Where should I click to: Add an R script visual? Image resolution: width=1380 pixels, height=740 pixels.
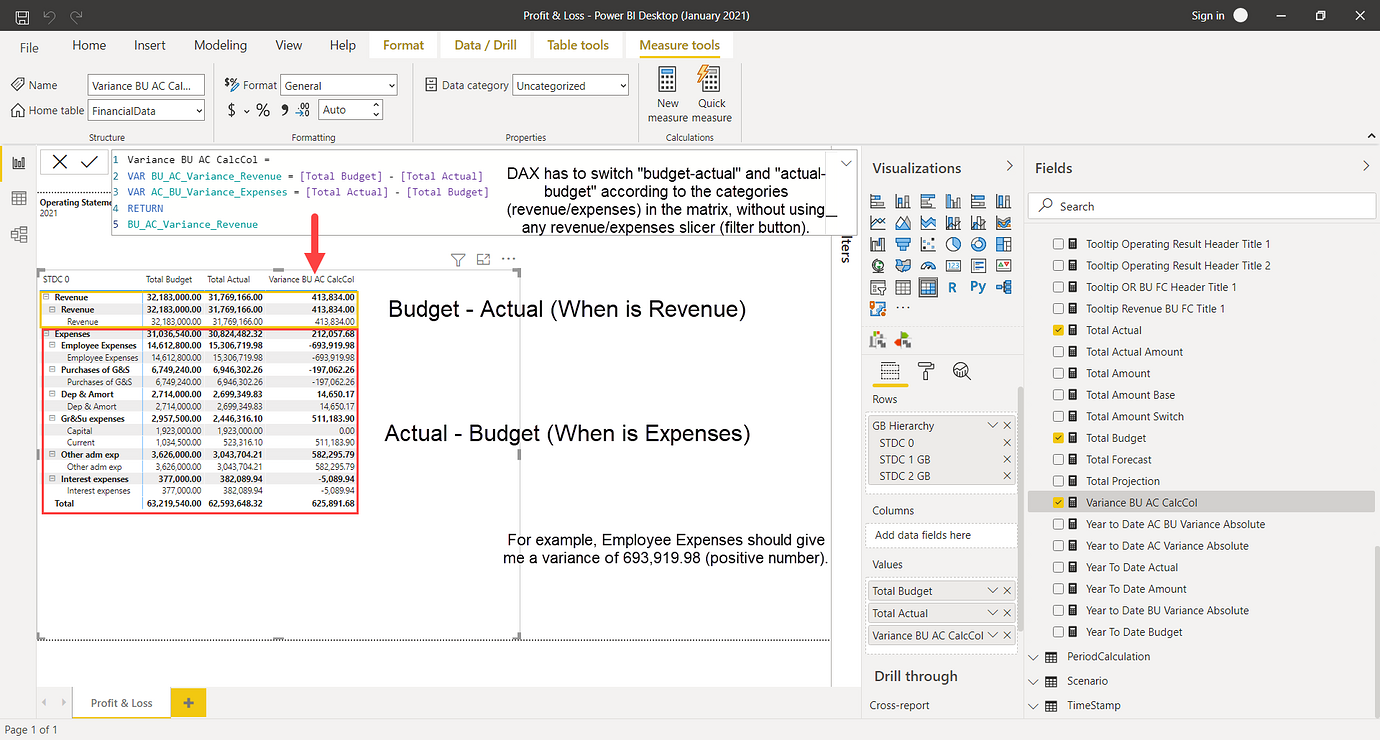coord(952,287)
